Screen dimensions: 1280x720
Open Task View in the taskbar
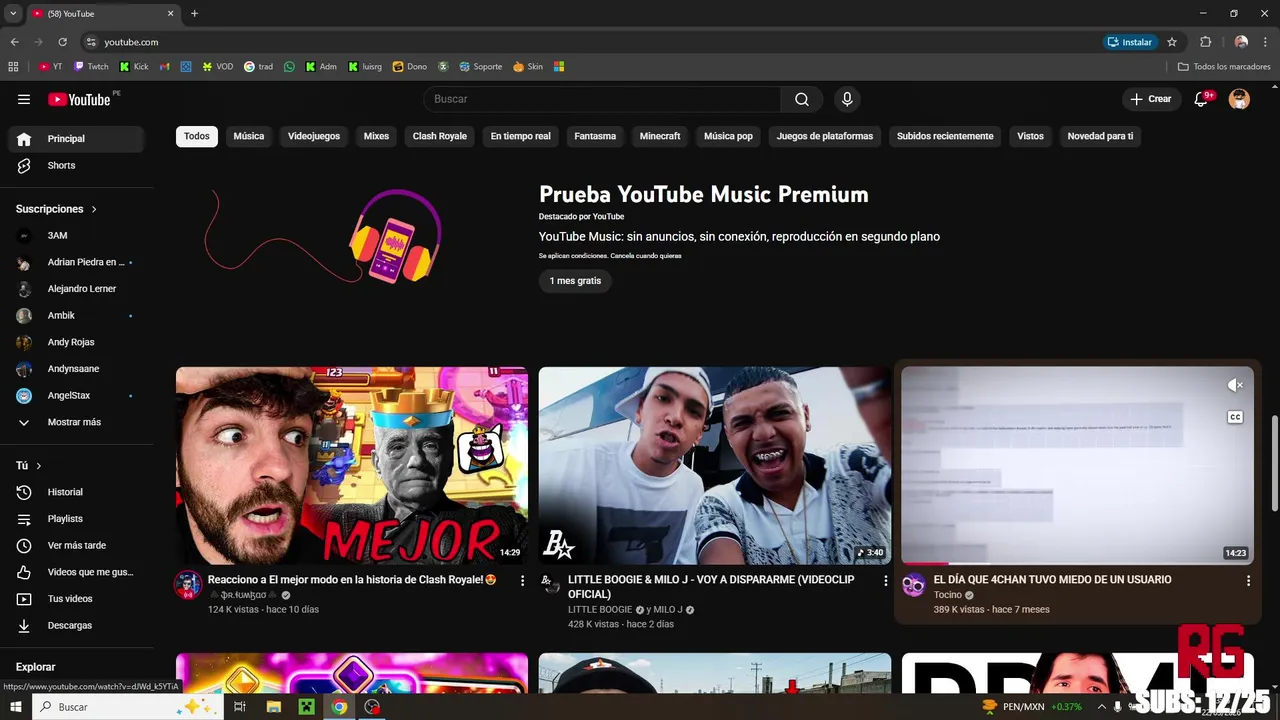coord(240,707)
